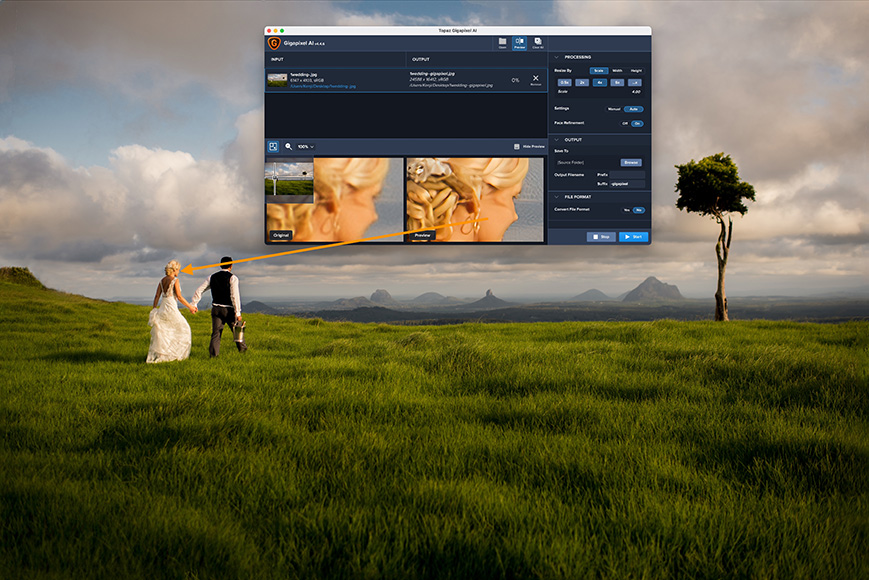Image resolution: width=869 pixels, height=580 pixels.
Task: Turn Face Refinement Off
Action: [x=625, y=124]
